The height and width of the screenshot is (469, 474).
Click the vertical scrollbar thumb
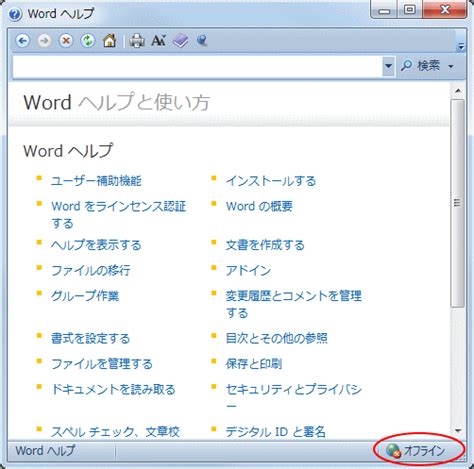click(457, 203)
